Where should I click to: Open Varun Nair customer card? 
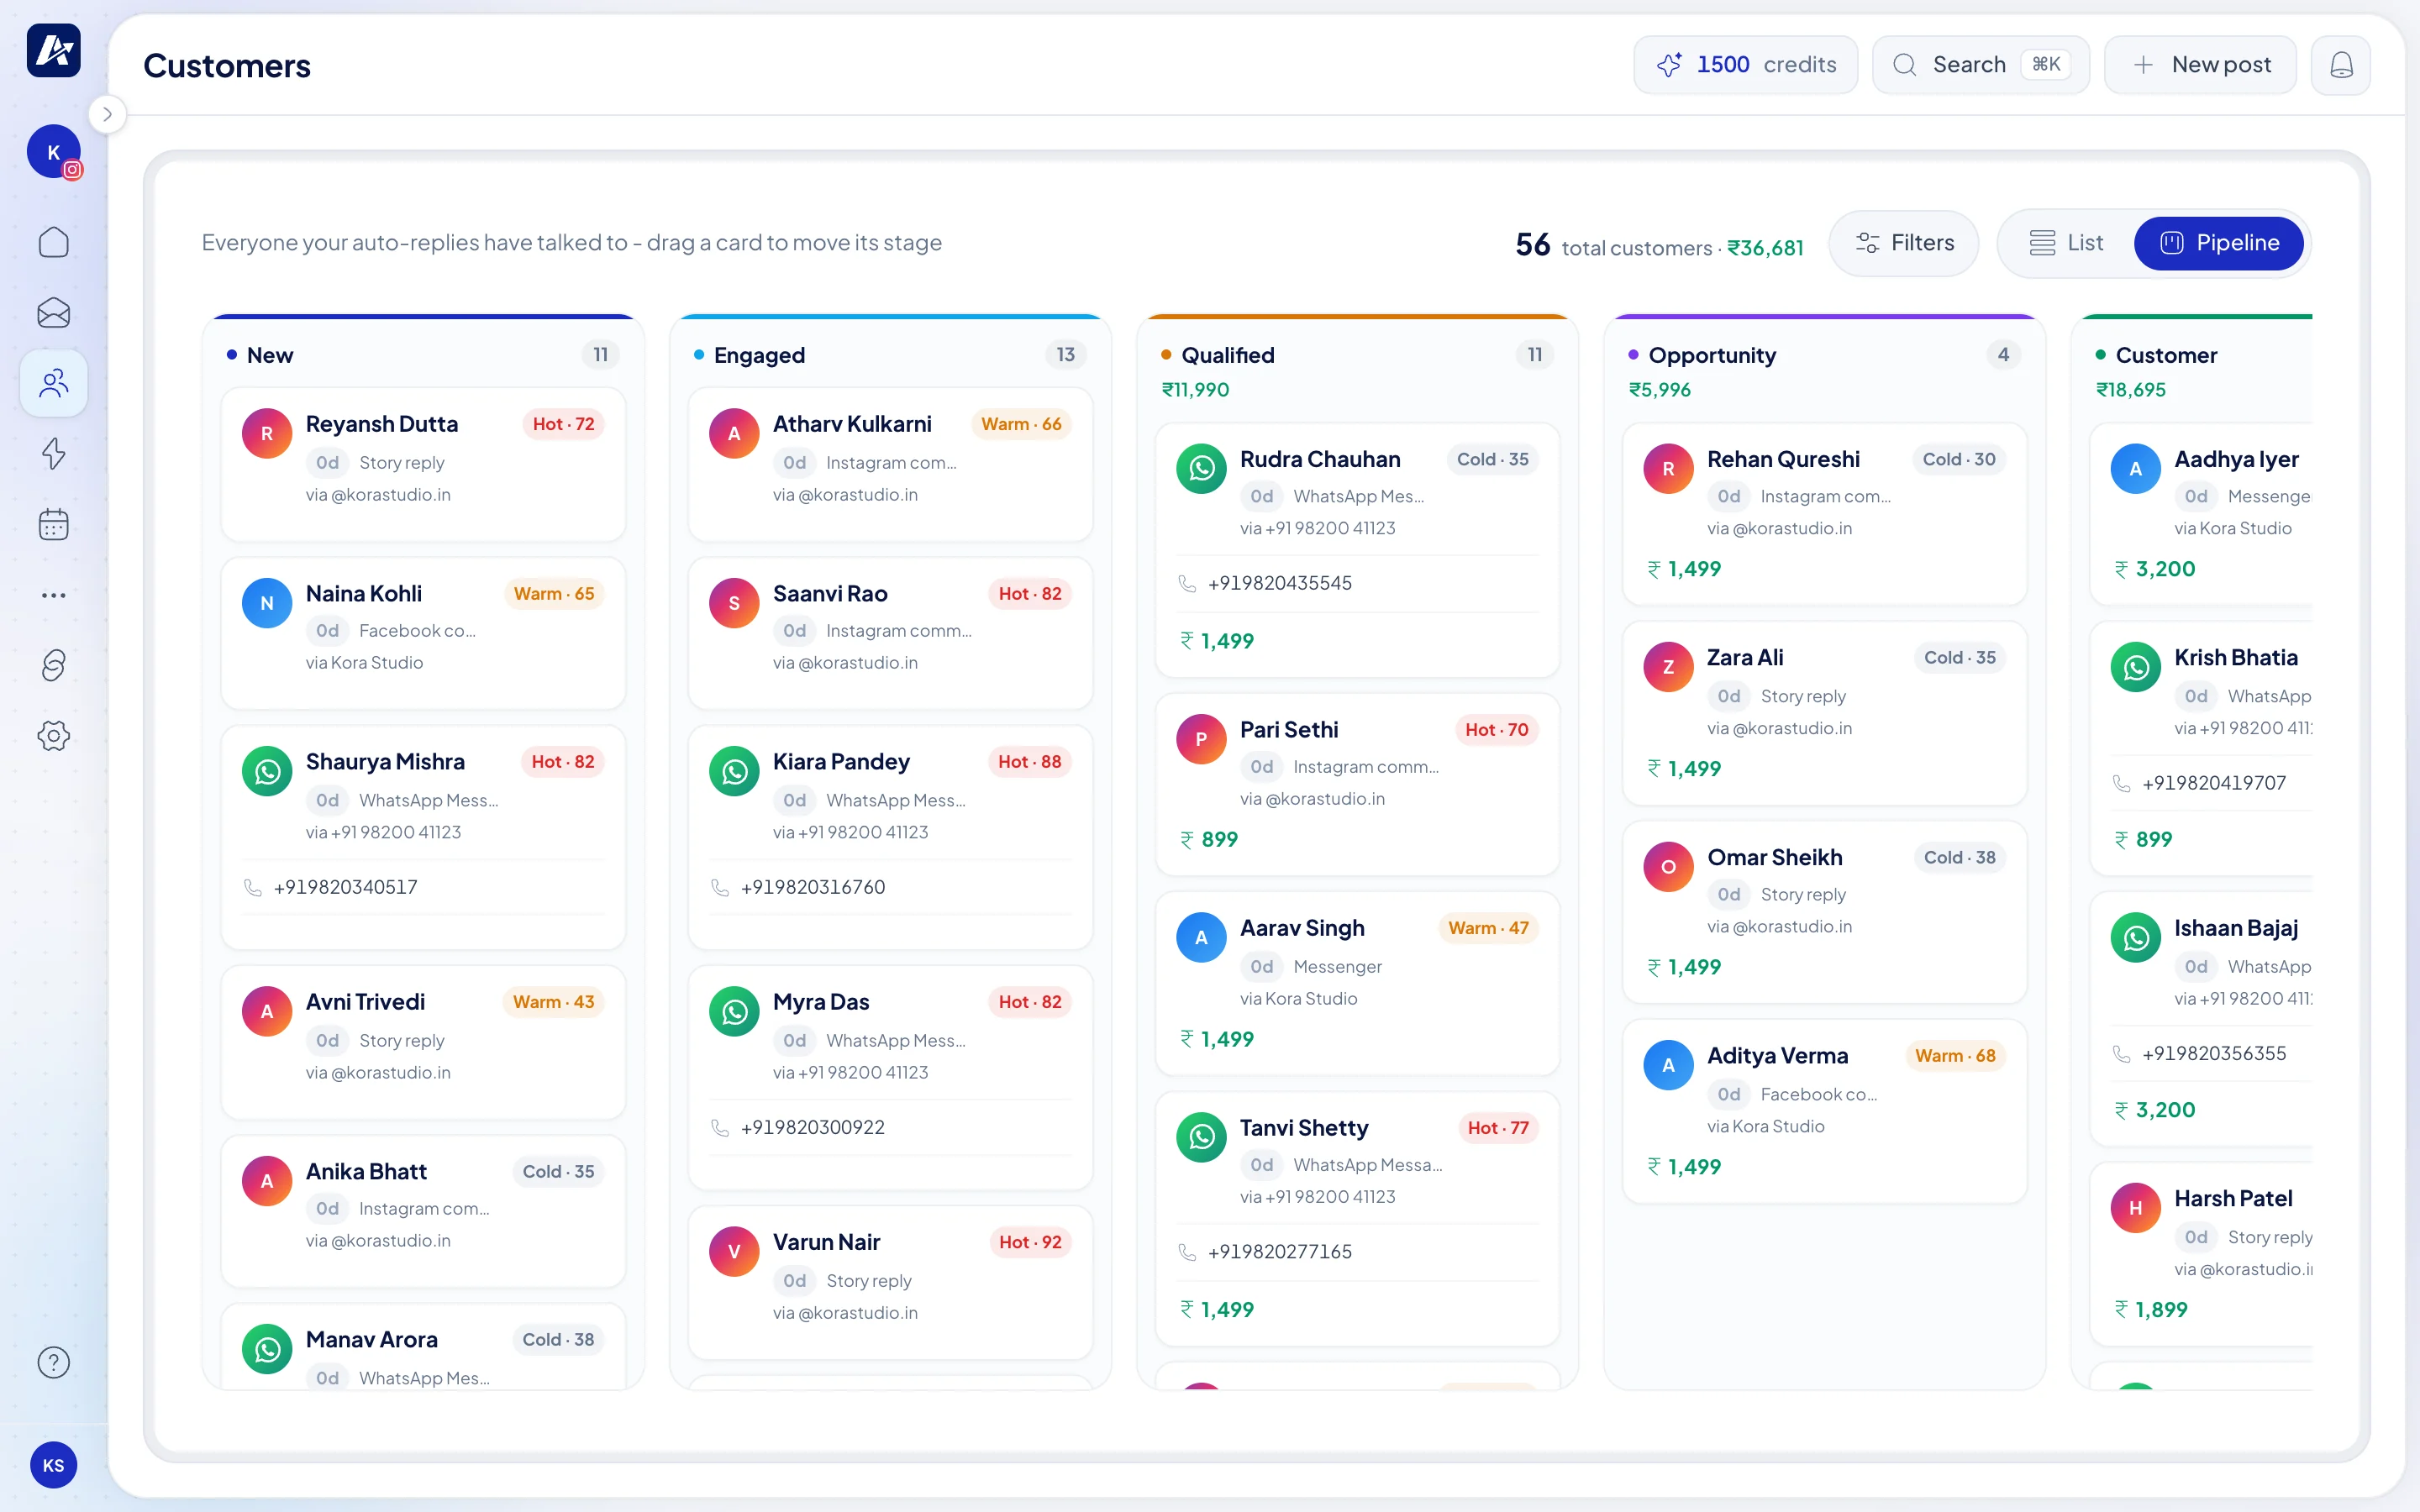(890, 1282)
